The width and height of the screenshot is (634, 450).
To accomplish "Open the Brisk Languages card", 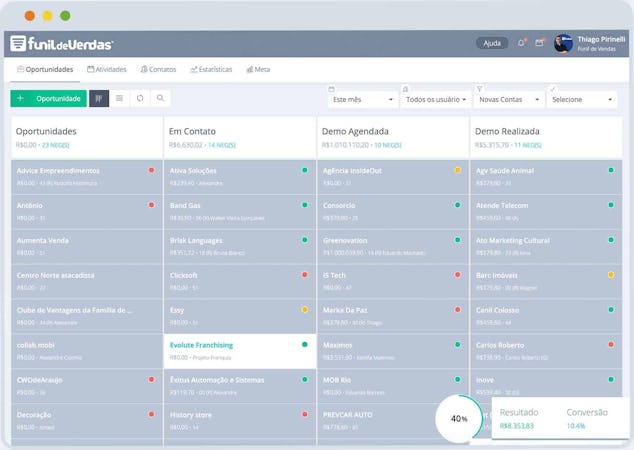I will [240, 247].
